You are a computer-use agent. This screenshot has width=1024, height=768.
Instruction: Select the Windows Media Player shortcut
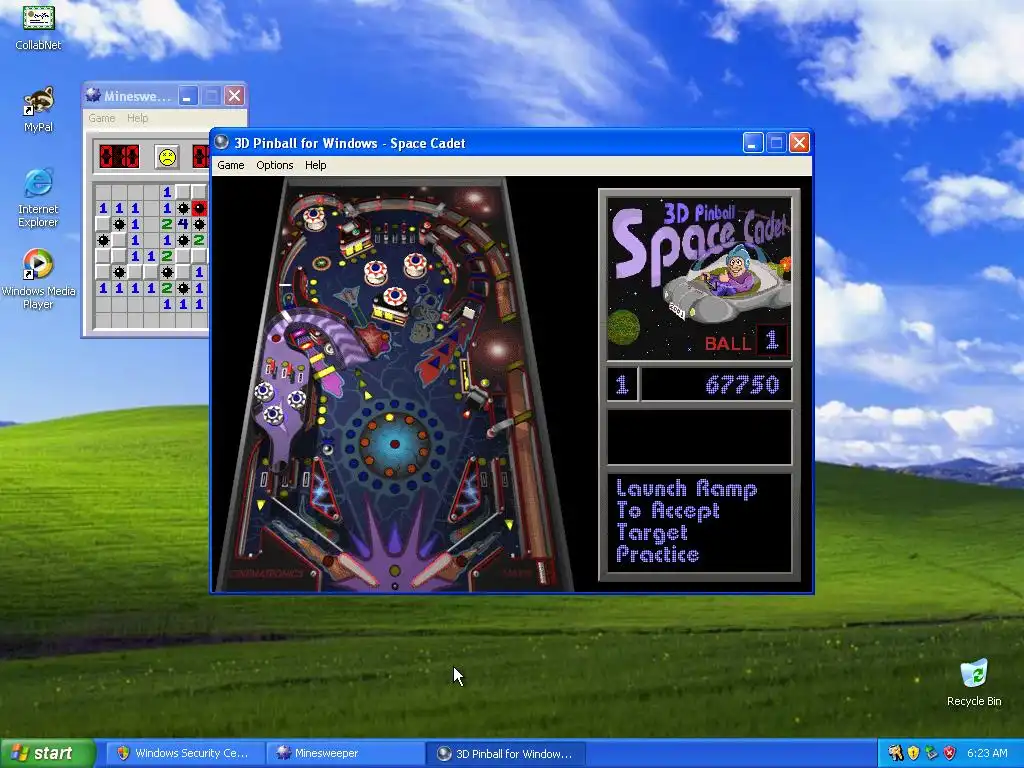[x=38, y=279]
